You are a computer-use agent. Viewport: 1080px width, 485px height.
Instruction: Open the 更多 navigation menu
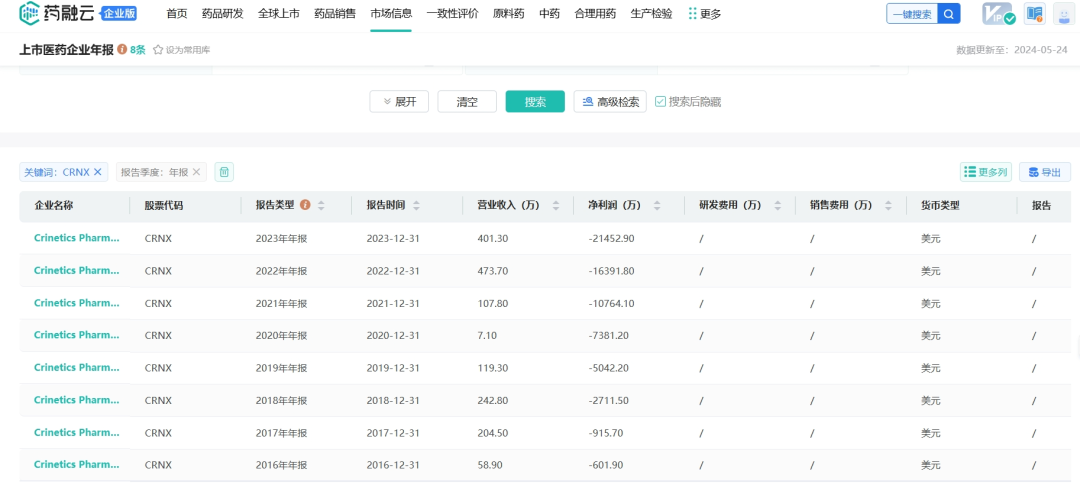pos(704,14)
